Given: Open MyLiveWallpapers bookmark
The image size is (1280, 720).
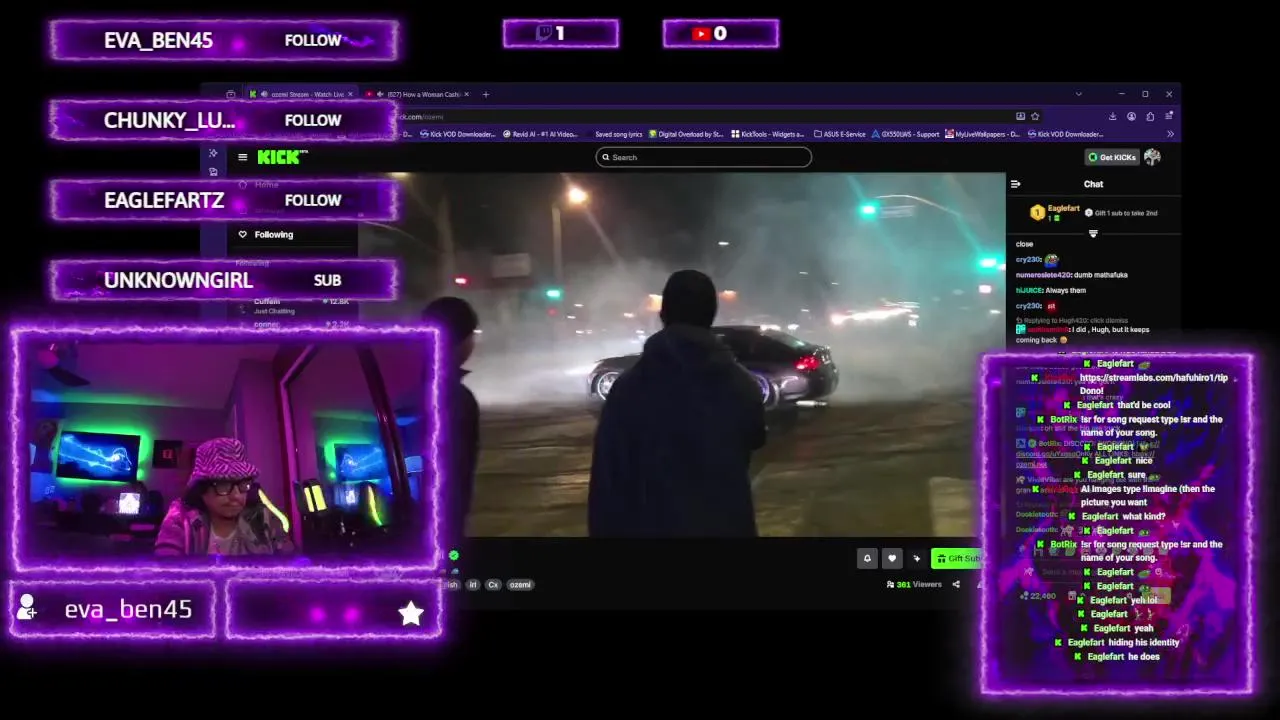Looking at the screenshot, I should click(x=982, y=134).
